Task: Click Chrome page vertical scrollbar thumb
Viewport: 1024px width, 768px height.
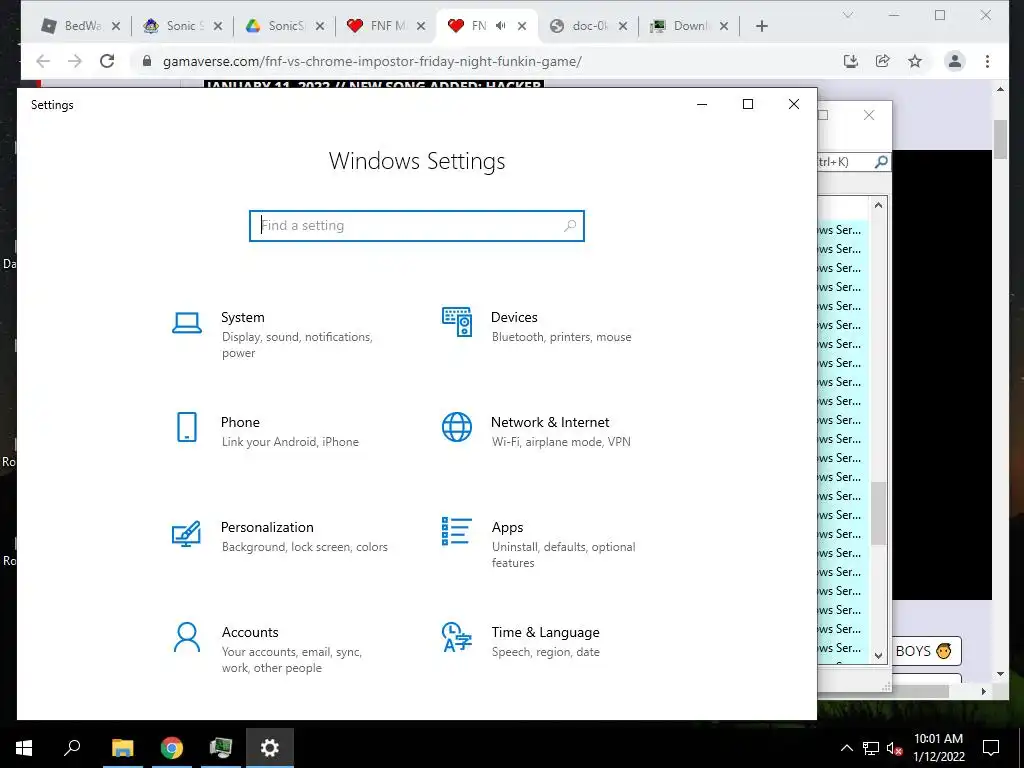Action: point(1000,139)
